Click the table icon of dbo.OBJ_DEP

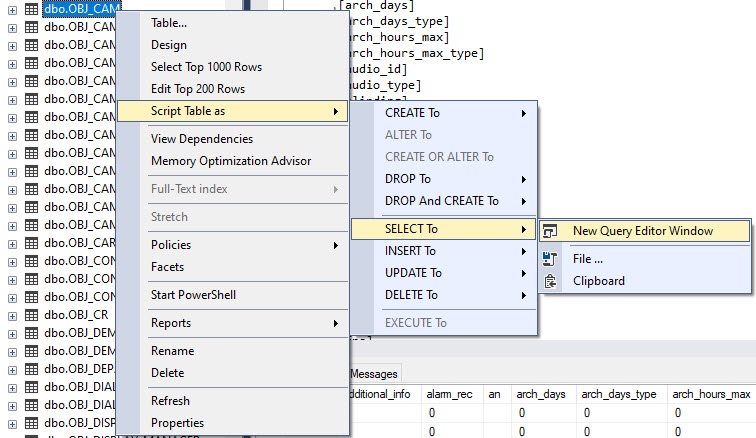click(x=31, y=369)
